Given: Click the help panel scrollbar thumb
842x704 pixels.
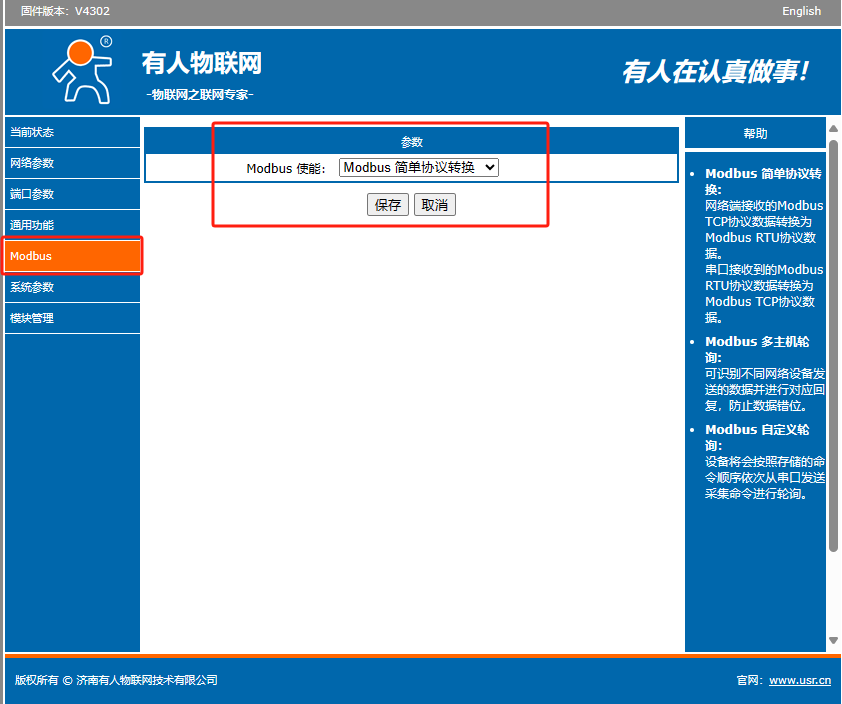Looking at the screenshot, I should (x=833, y=345).
